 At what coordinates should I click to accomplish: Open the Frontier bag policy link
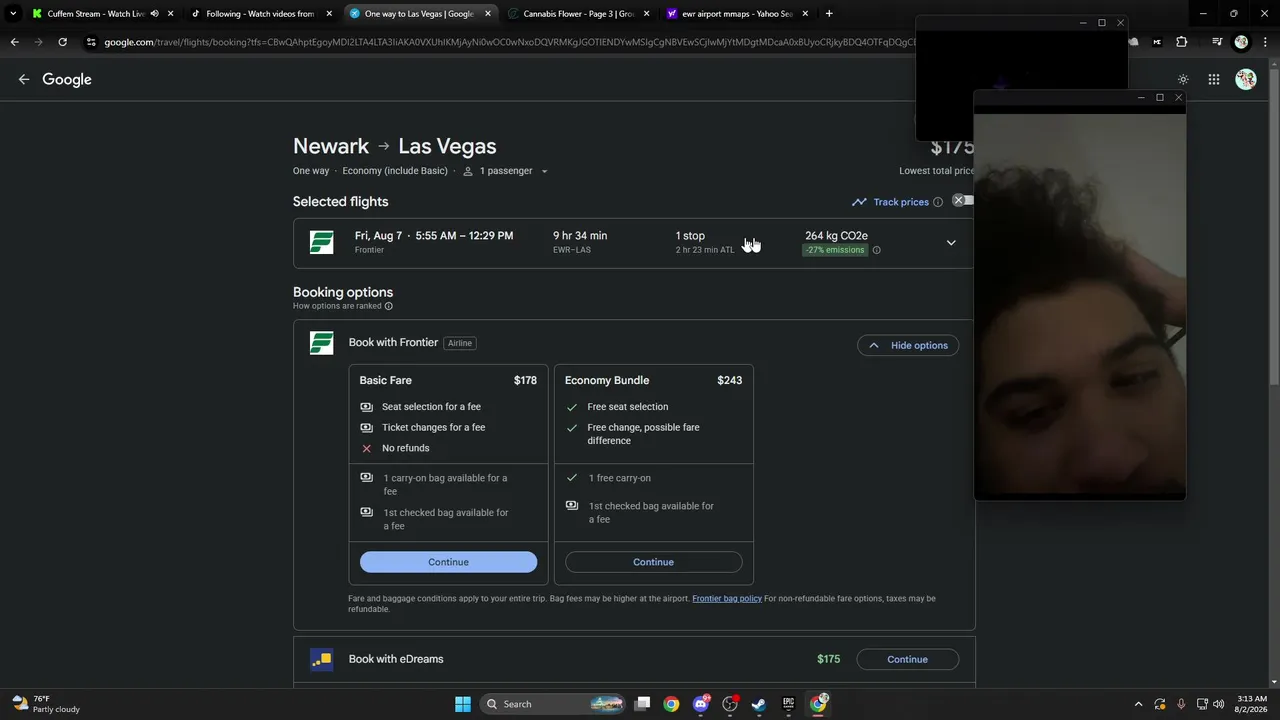[x=727, y=599]
